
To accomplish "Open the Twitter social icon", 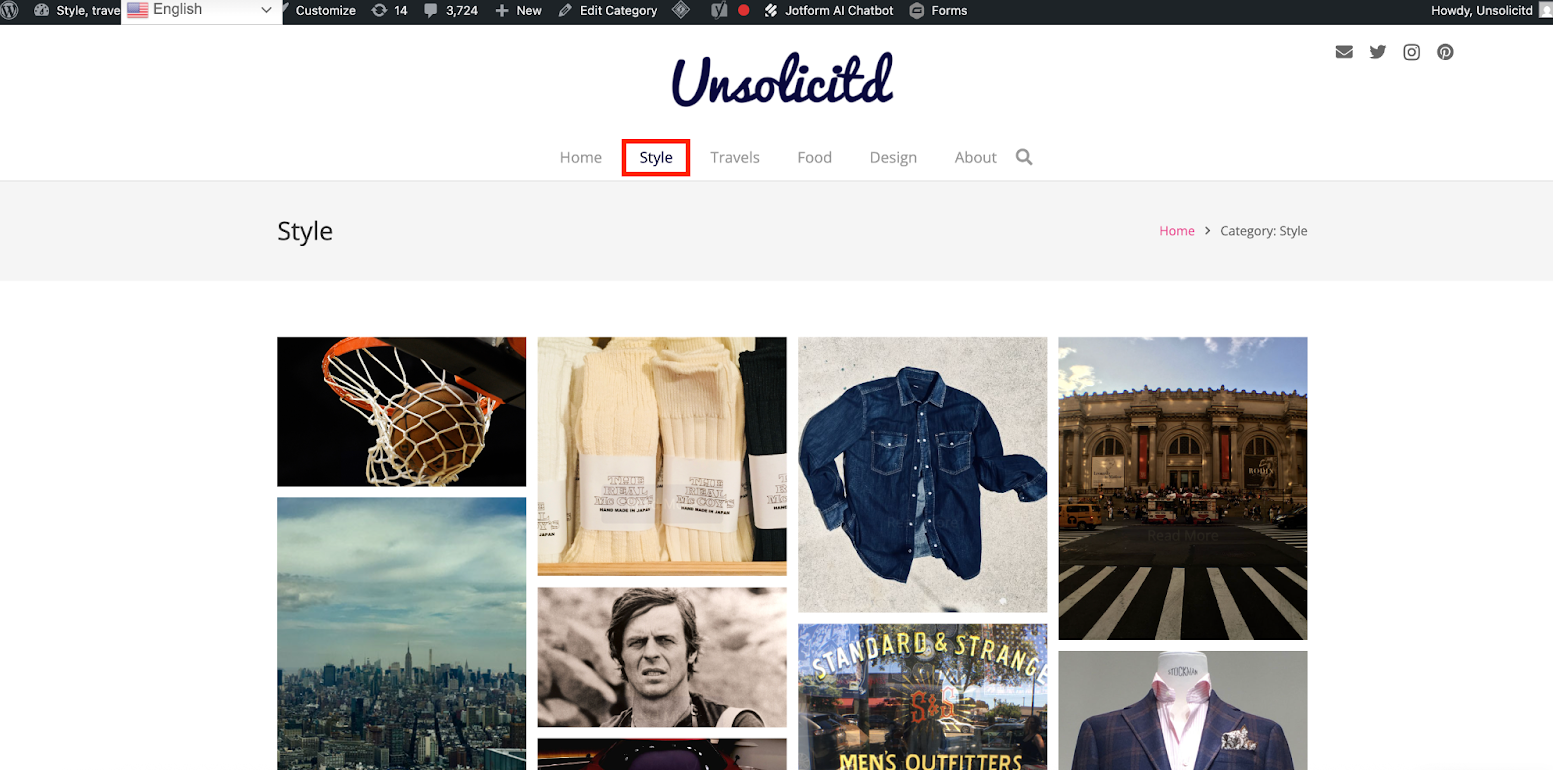I will pyautogui.click(x=1378, y=52).
